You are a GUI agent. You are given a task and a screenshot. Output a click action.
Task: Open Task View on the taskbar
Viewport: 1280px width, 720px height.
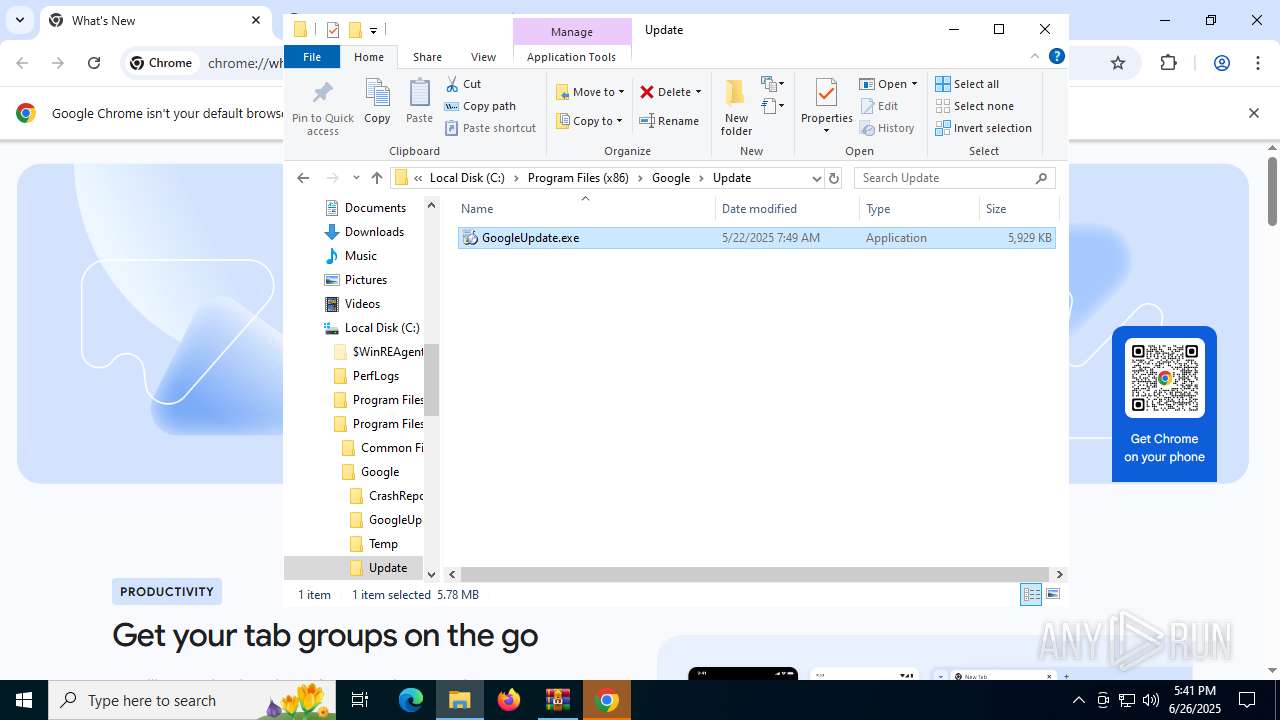[360, 700]
